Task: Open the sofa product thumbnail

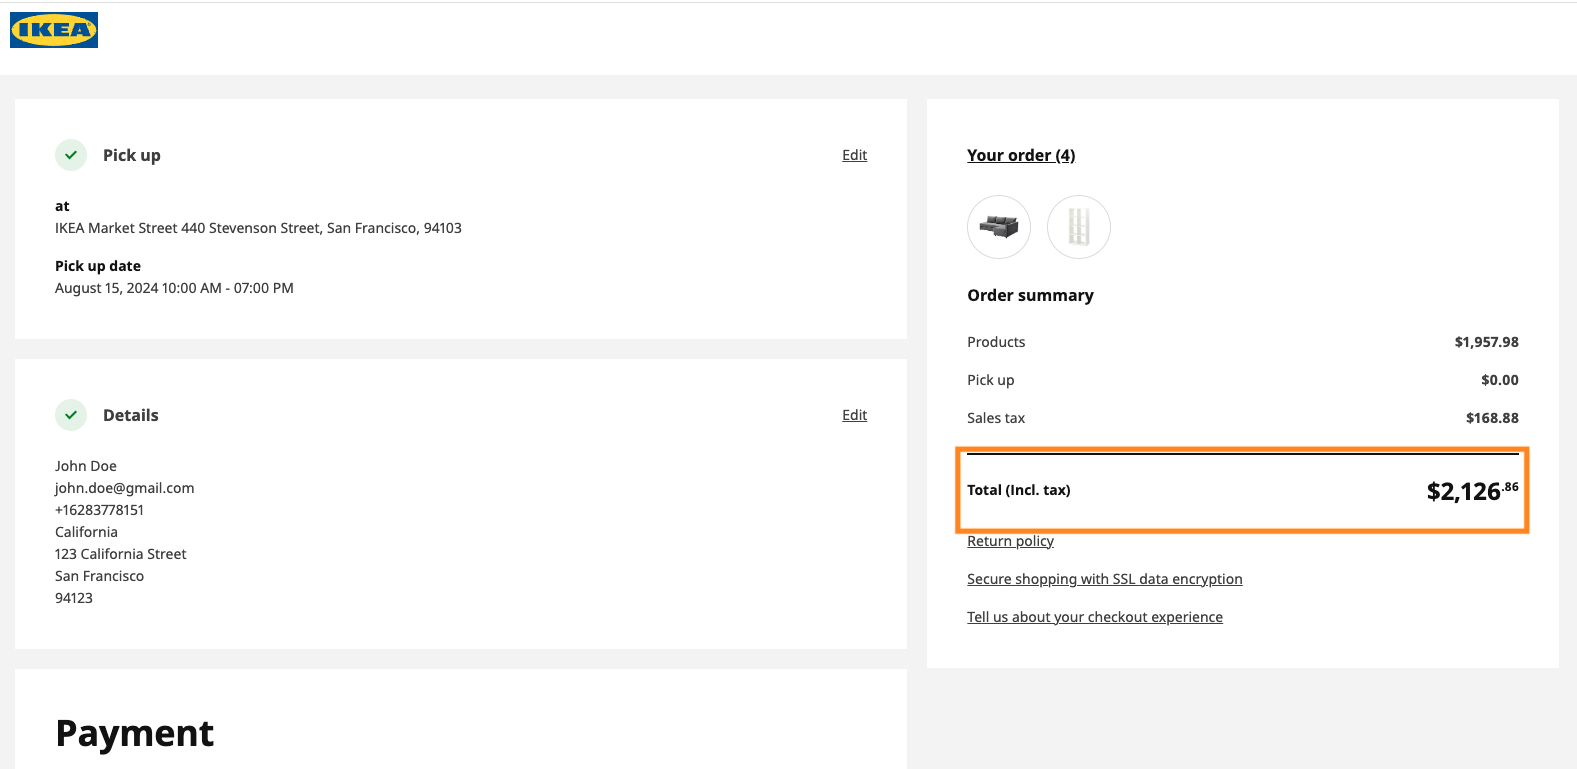Action: pos(998,227)
